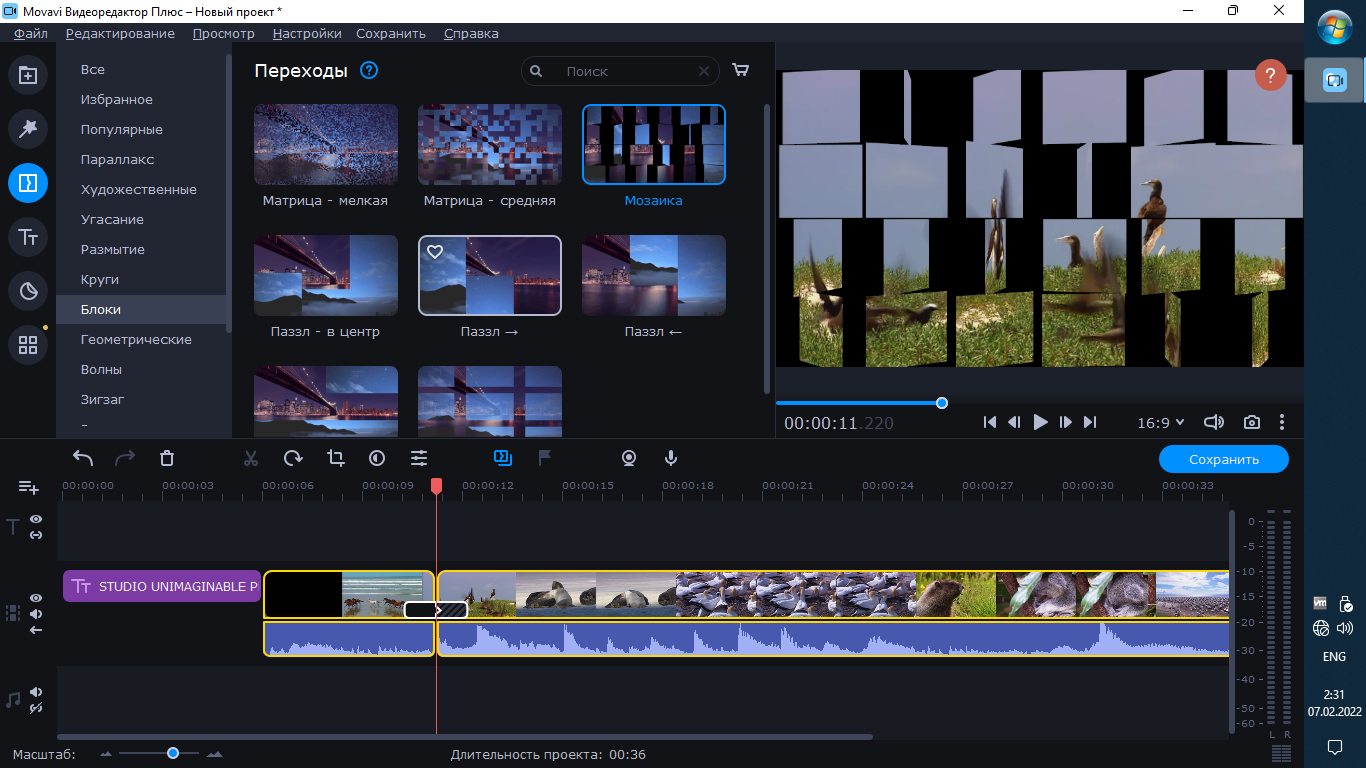Image resolution: width=1366 pixels, height=768 pixels.
Task: Mute the music audio track
Action: point(36,692)
